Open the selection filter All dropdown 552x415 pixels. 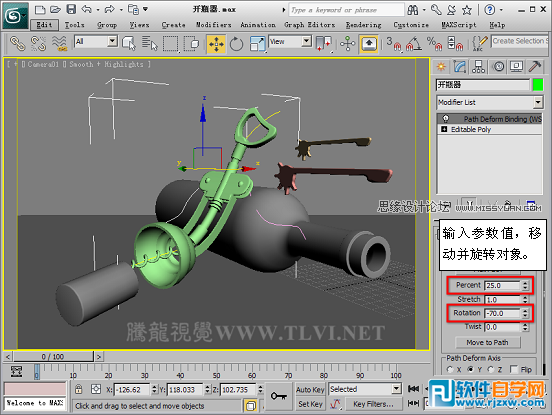[112, 41]
